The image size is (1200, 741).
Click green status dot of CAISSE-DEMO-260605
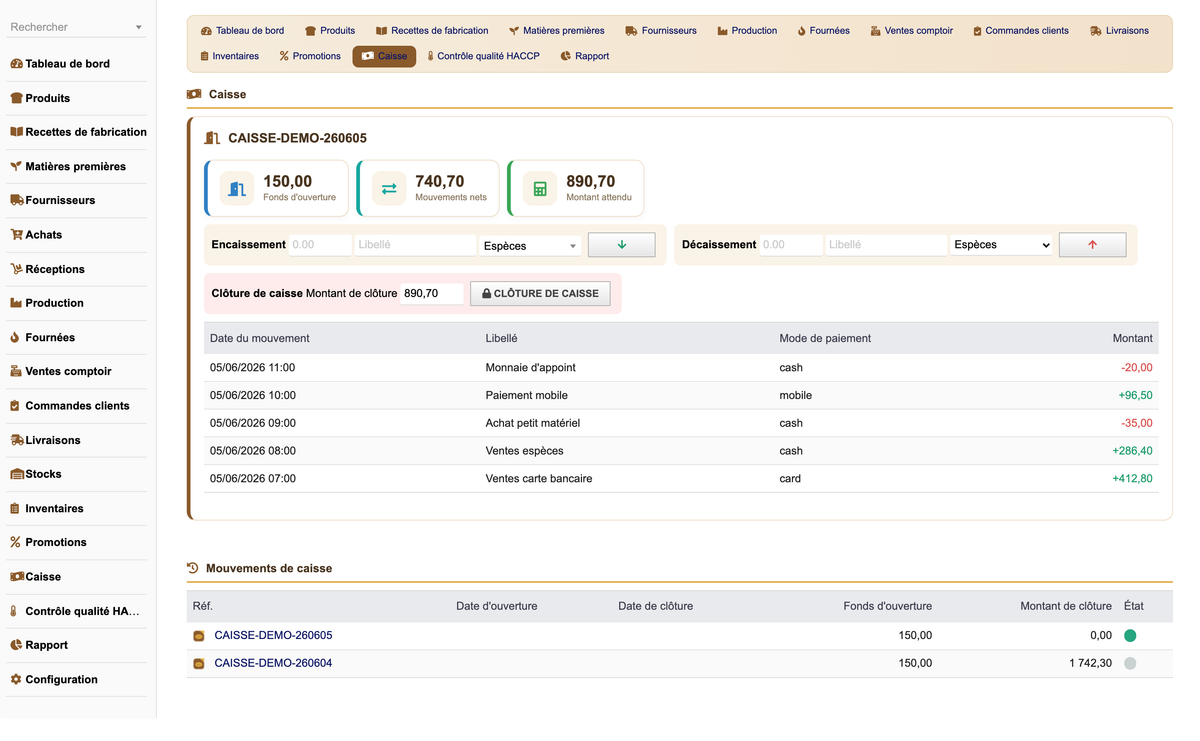click(x=1130, y=636)
